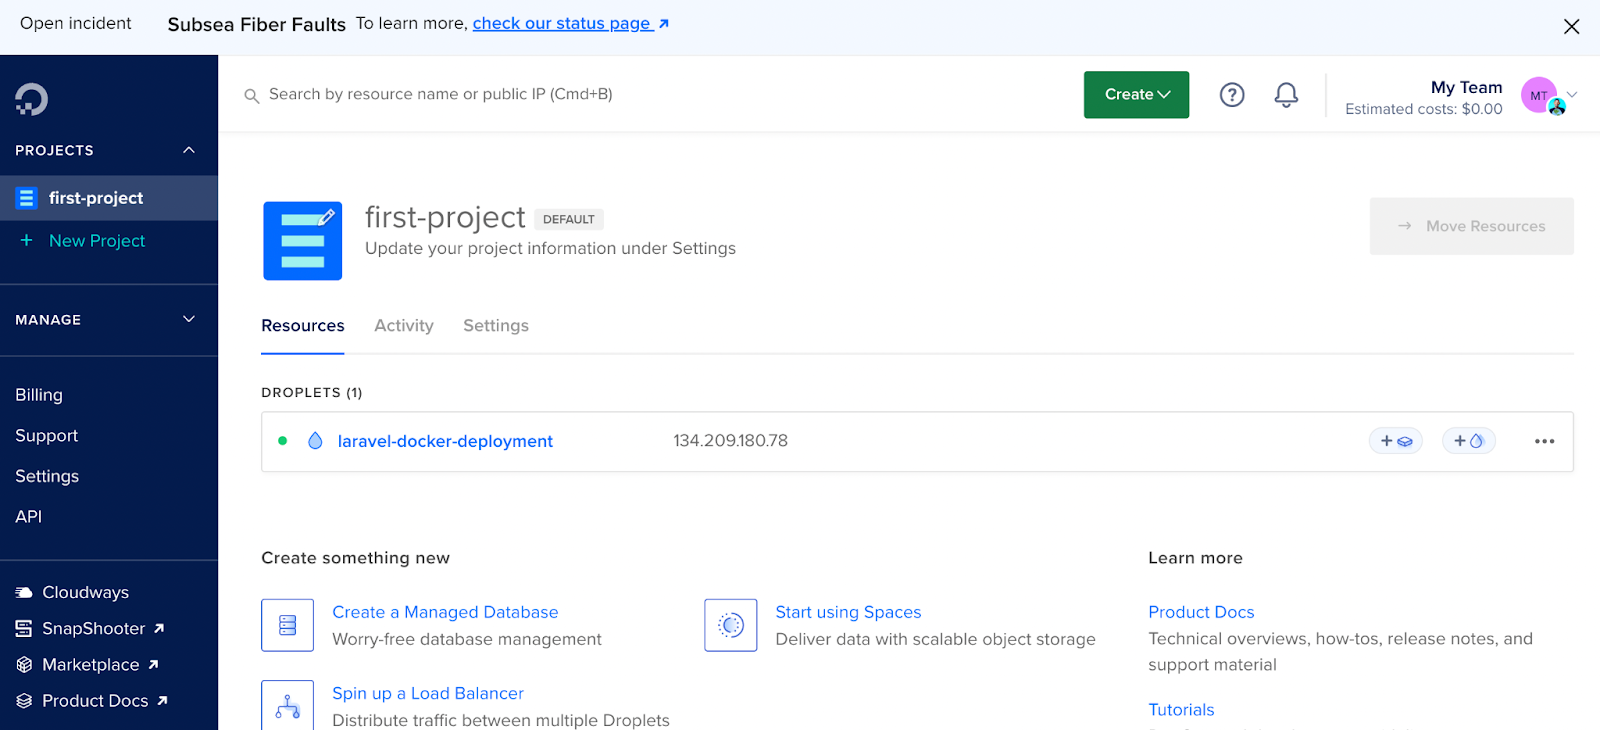Select first-project in the sidebar
Viewport: 1600px width, 730px height.
pos(109,198)
